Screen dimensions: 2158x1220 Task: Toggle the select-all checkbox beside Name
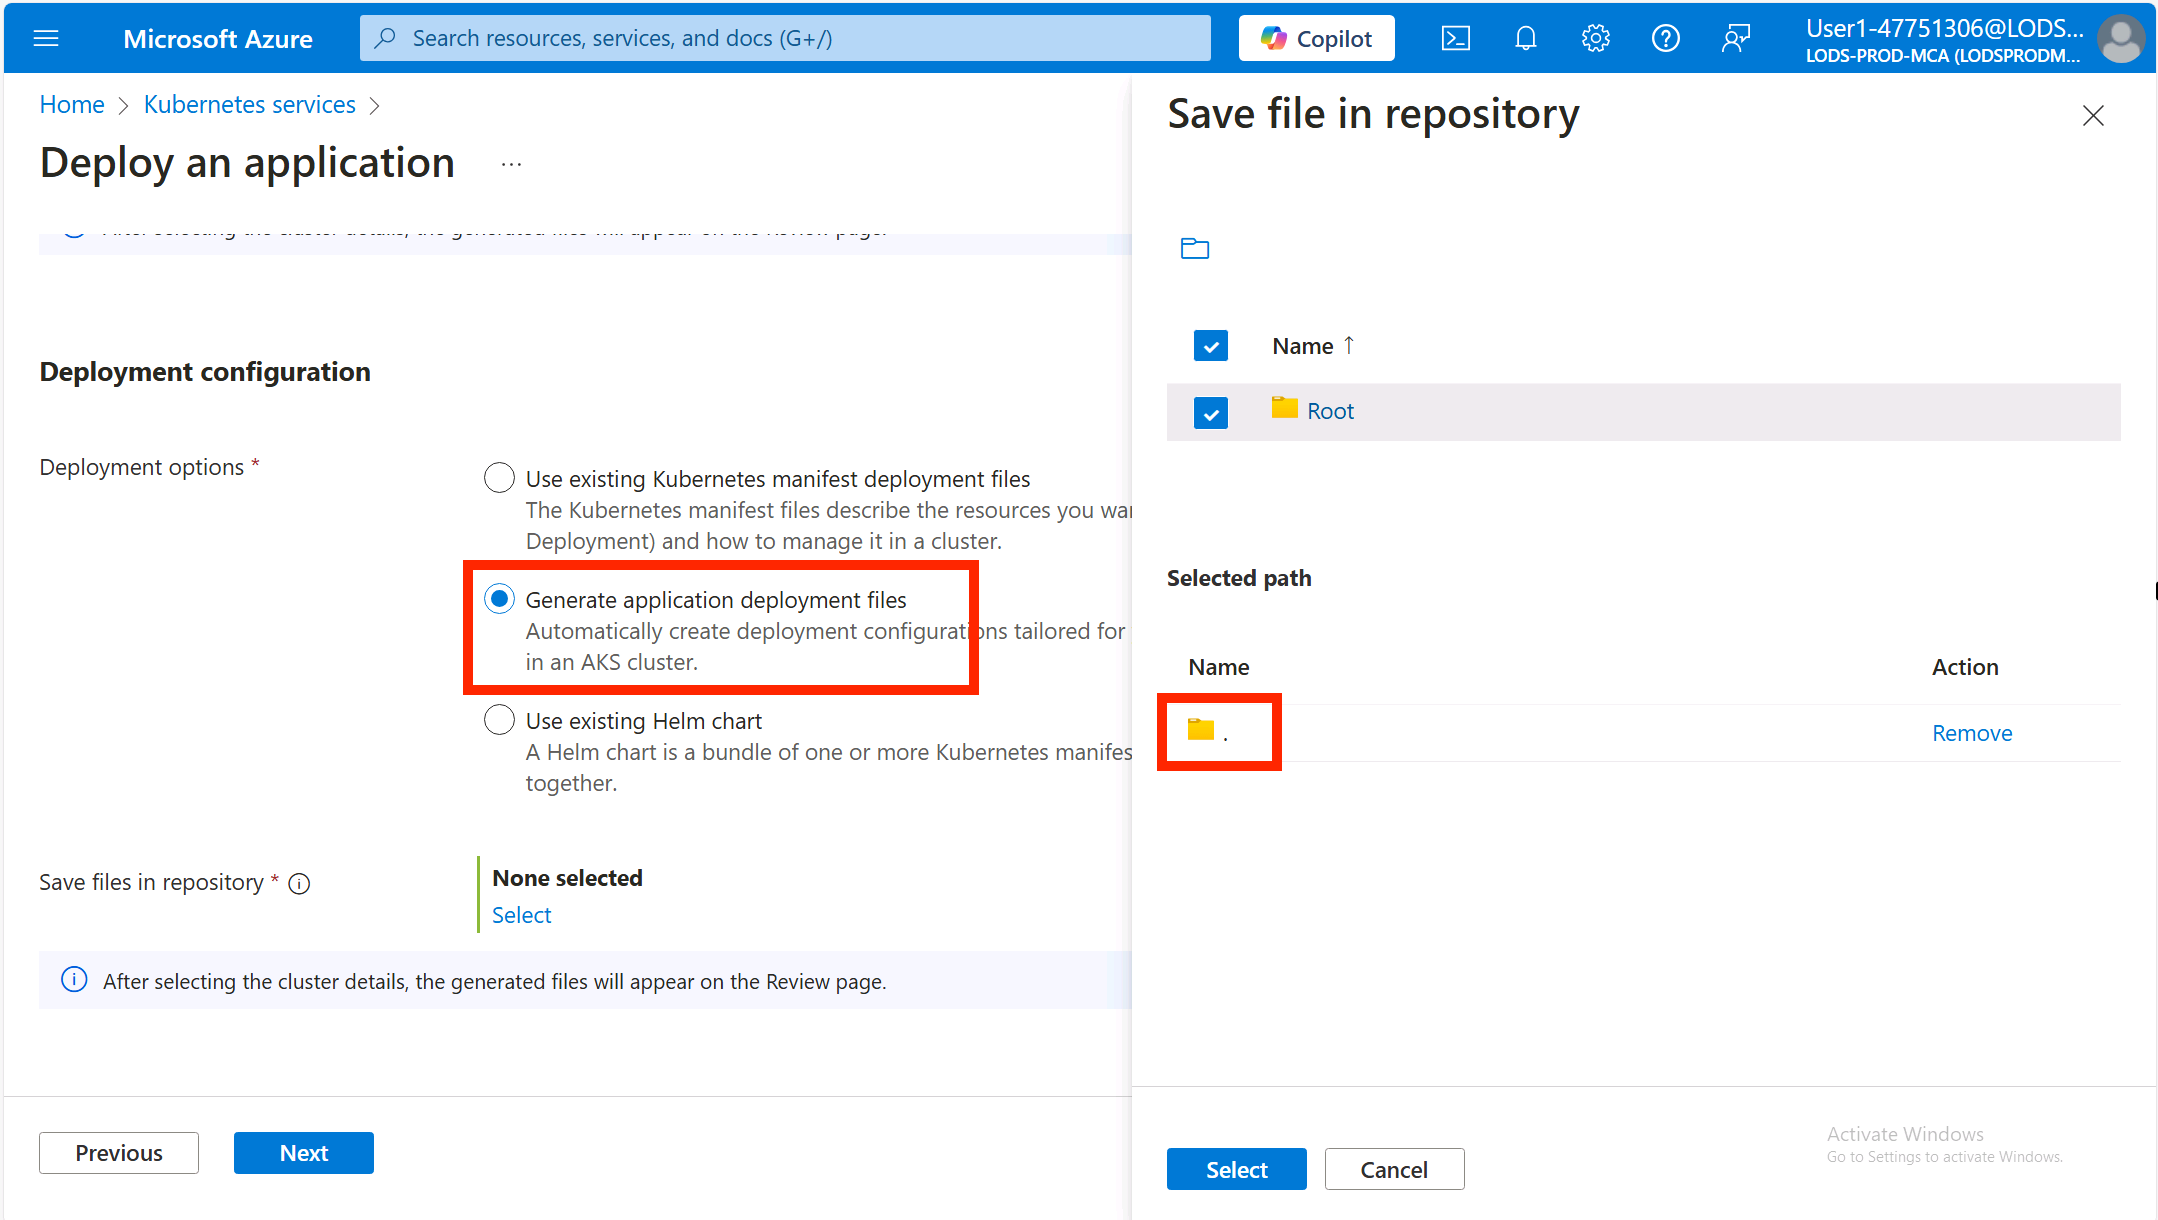point(1211,346)
